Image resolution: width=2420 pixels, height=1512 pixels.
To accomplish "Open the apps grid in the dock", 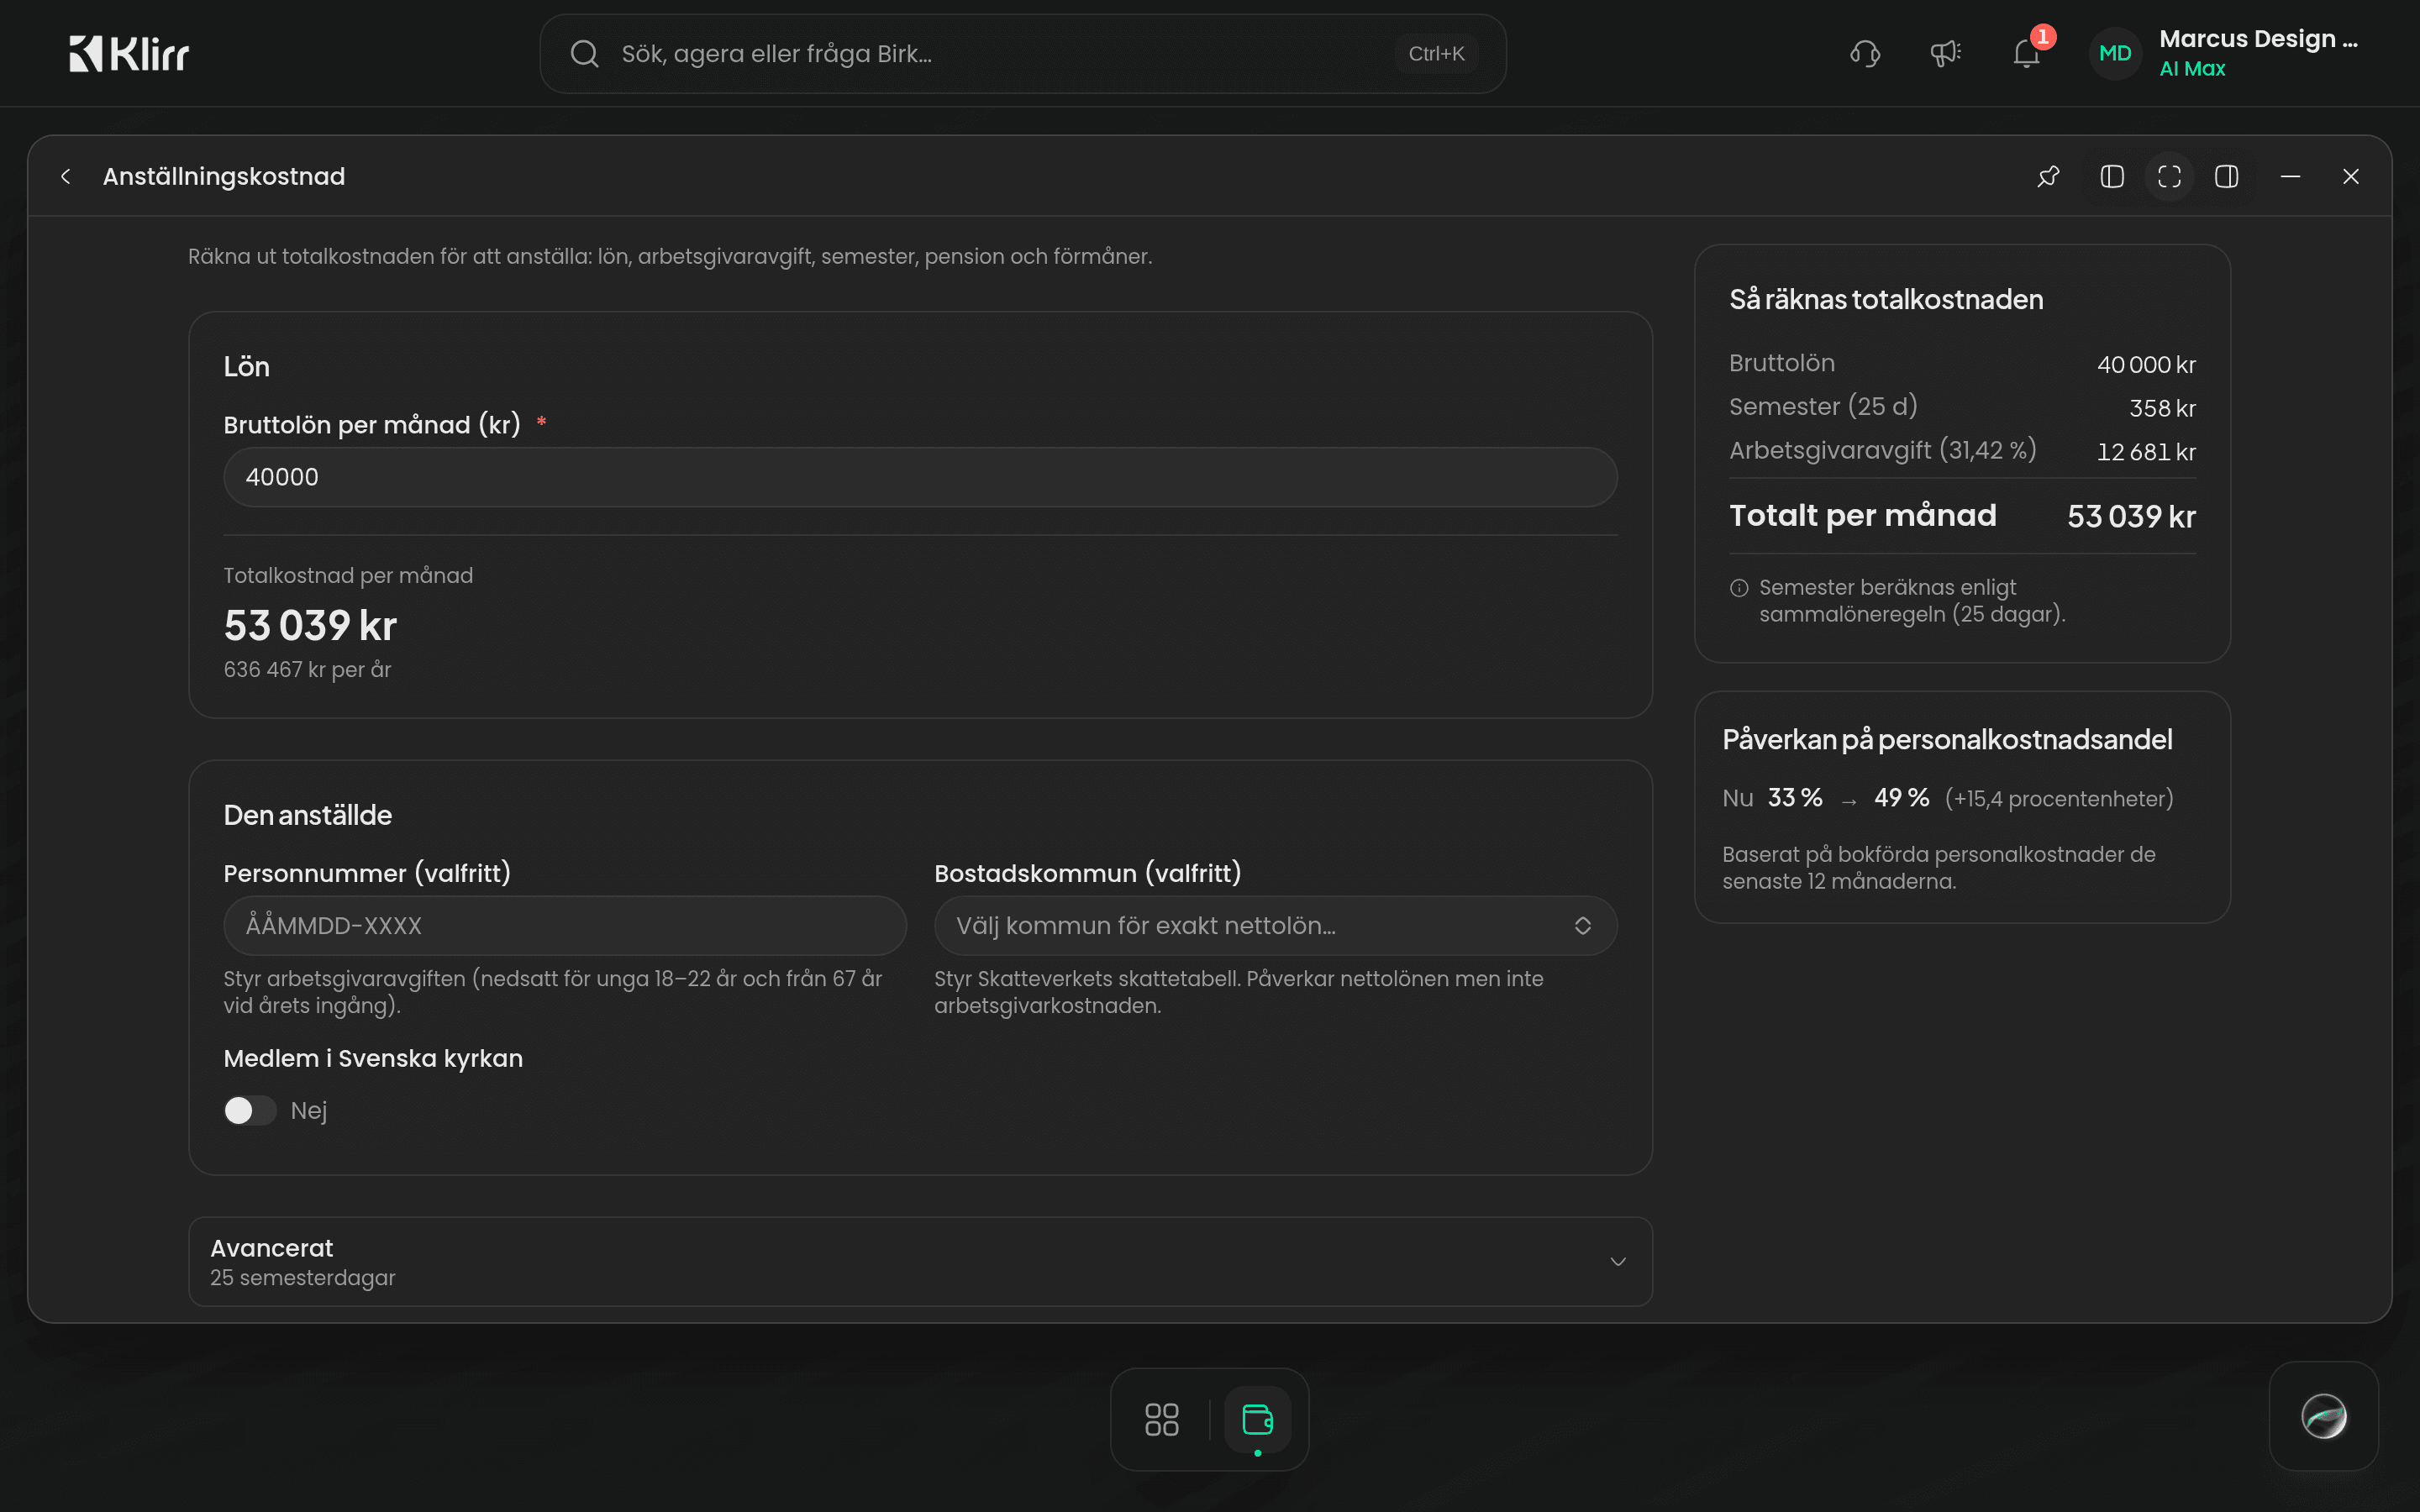I will click(x=1161, y=1419).
